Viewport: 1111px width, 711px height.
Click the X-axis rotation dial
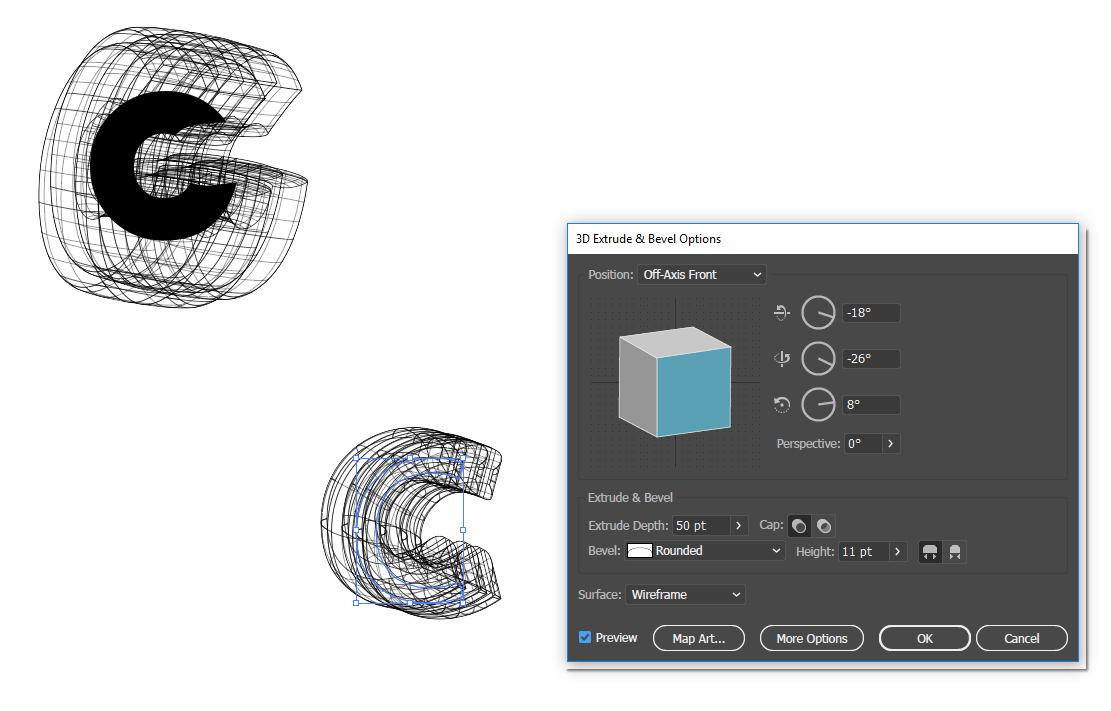pos(818,312)
